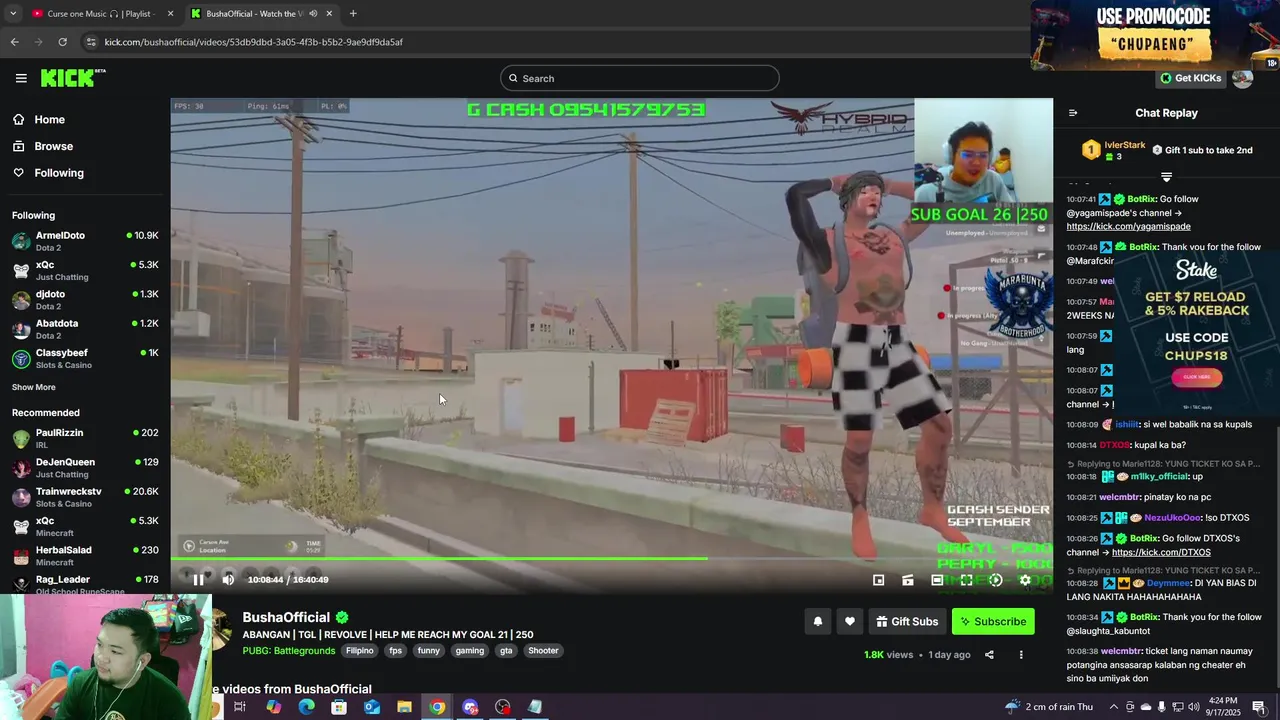Click the Search field
This screenshot has width=1280, height=720.
(640, 78)
